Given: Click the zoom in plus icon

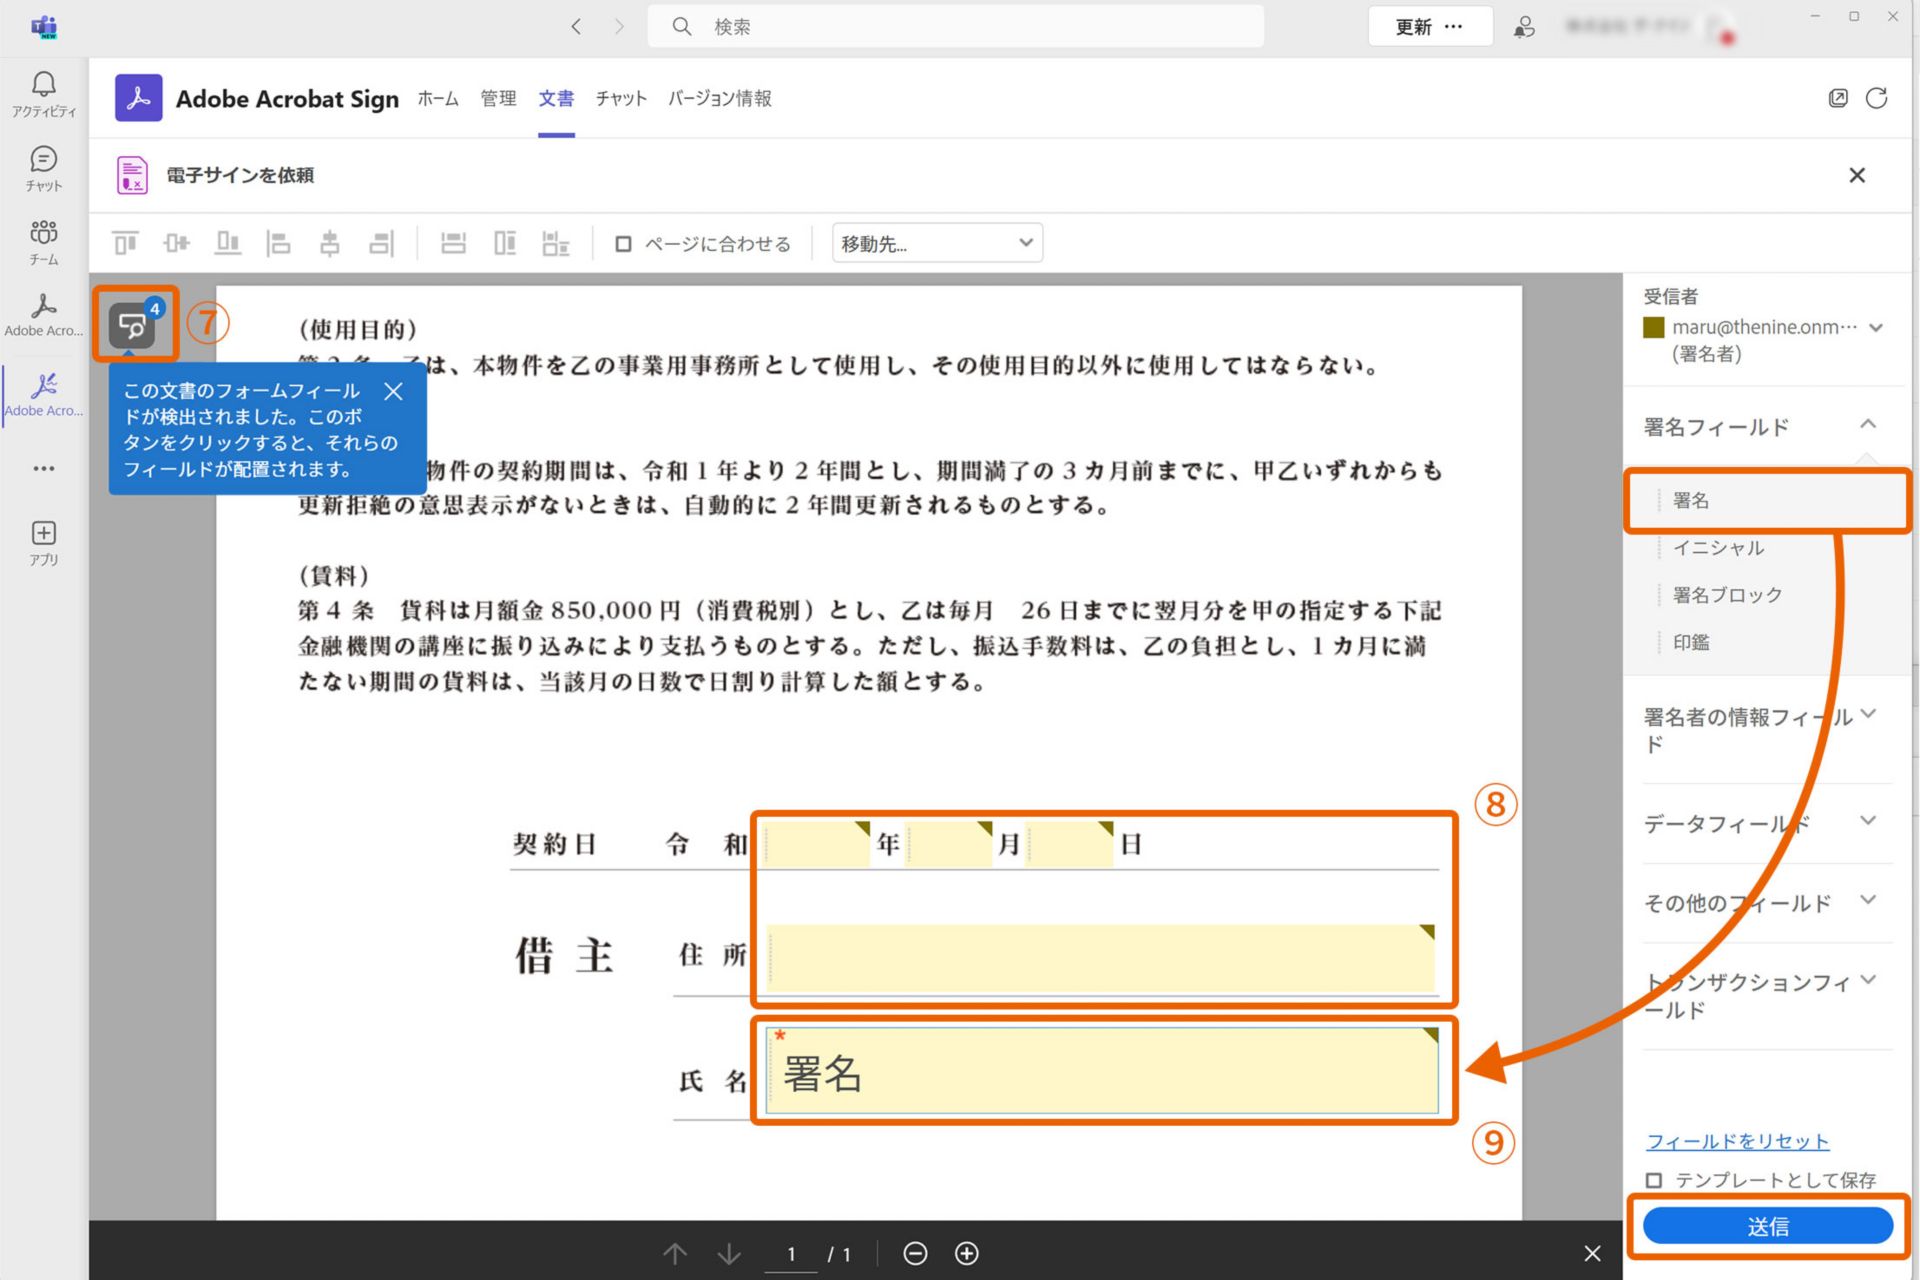Looking at the screenshot, I should tap(966, 1253).
